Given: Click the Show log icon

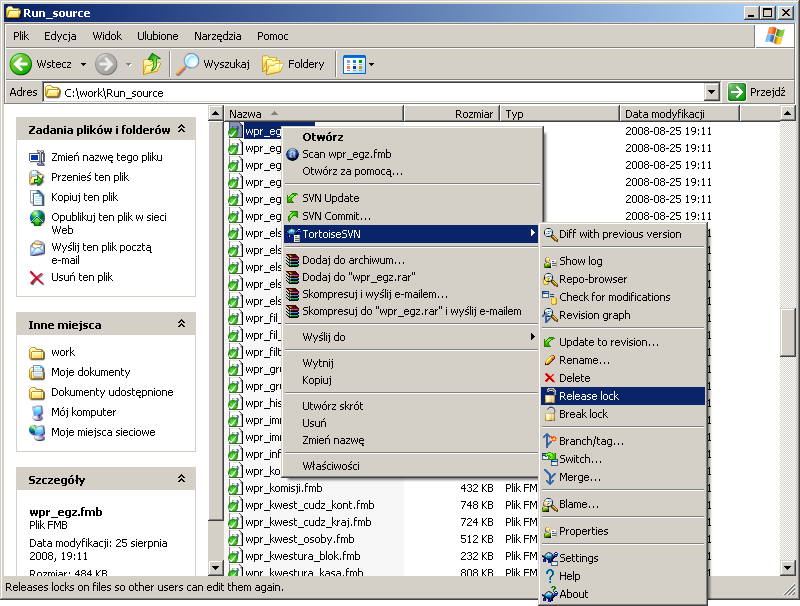Looking at the screenshot, I should click(x=550, y=262).
